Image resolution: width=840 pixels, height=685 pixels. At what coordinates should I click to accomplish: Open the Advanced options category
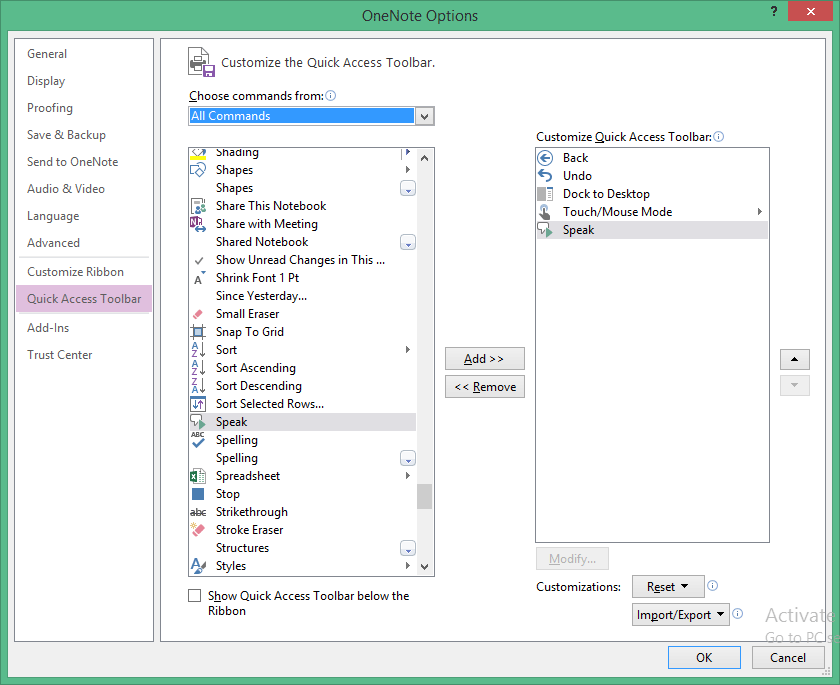coord(54,243)
